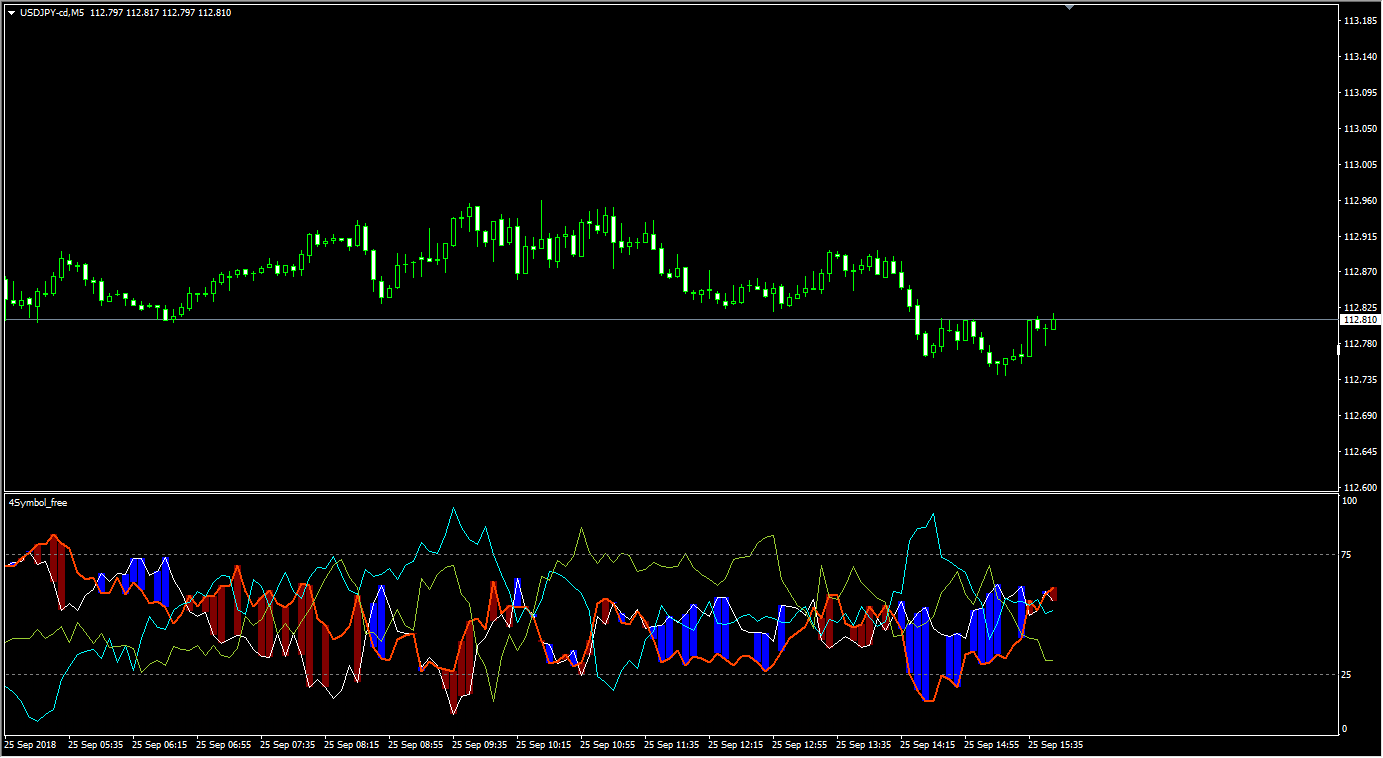The width and height of the screenshot is (1383, 758).
Task: Click the highlighted 112.810 current price tag
Action: pyautogui.click(x=1359, y=320)
